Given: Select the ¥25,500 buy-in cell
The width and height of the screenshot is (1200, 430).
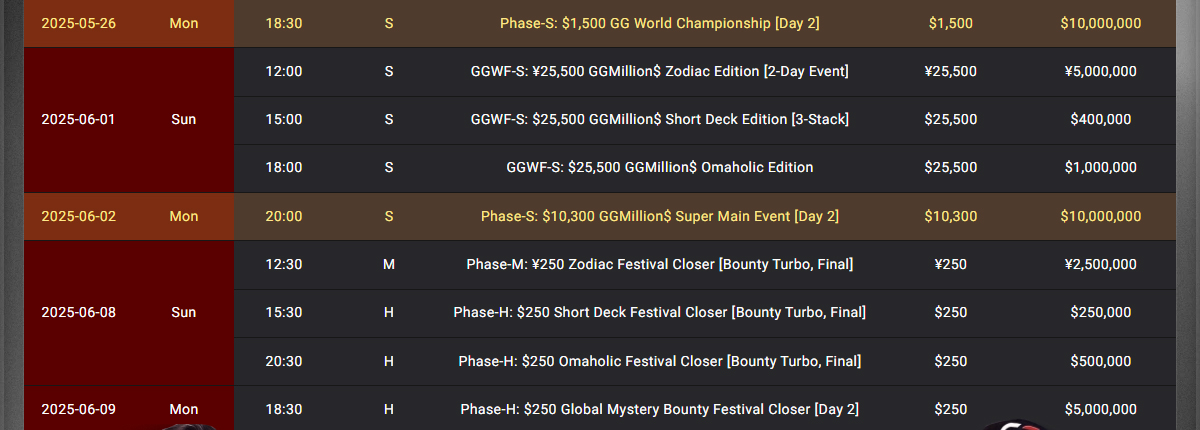Looking at the screenshot, I should (x=950, y=71).
